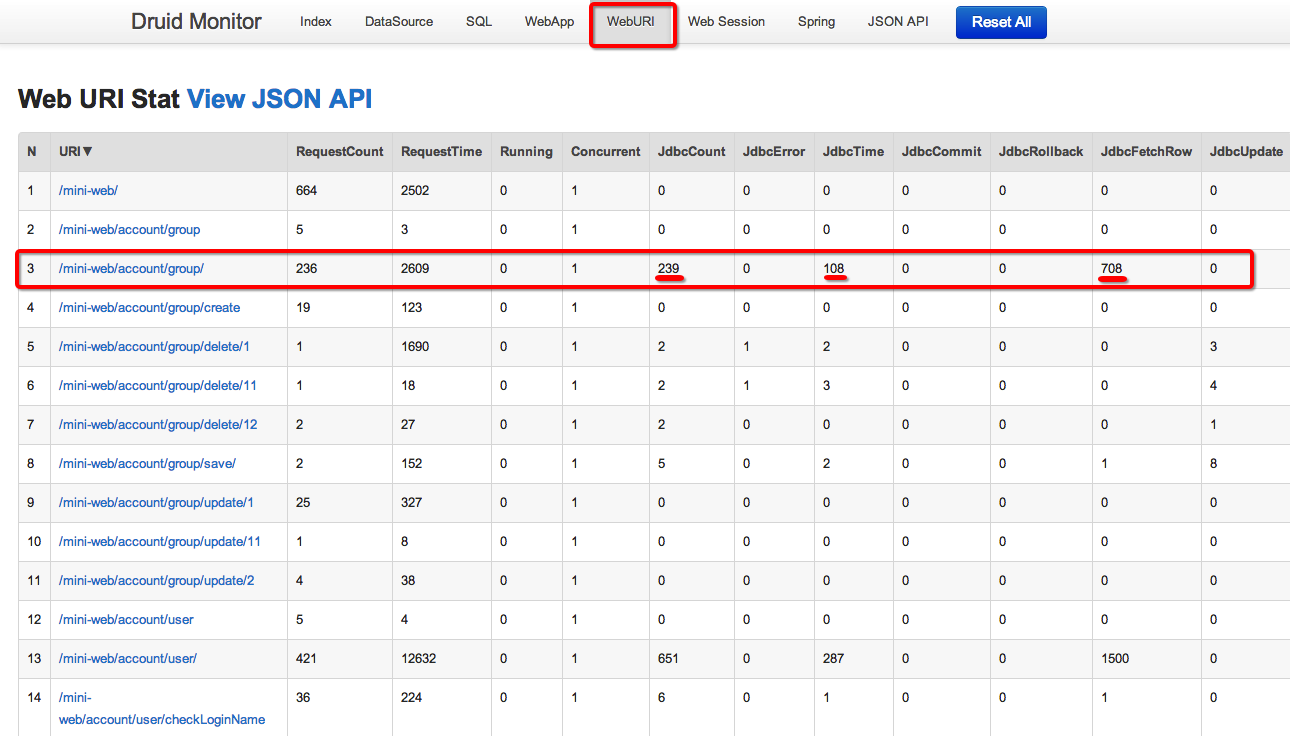Sort the table by RequestTime
This screenshot has width=1290, height=736.
(x=441, y=151)
